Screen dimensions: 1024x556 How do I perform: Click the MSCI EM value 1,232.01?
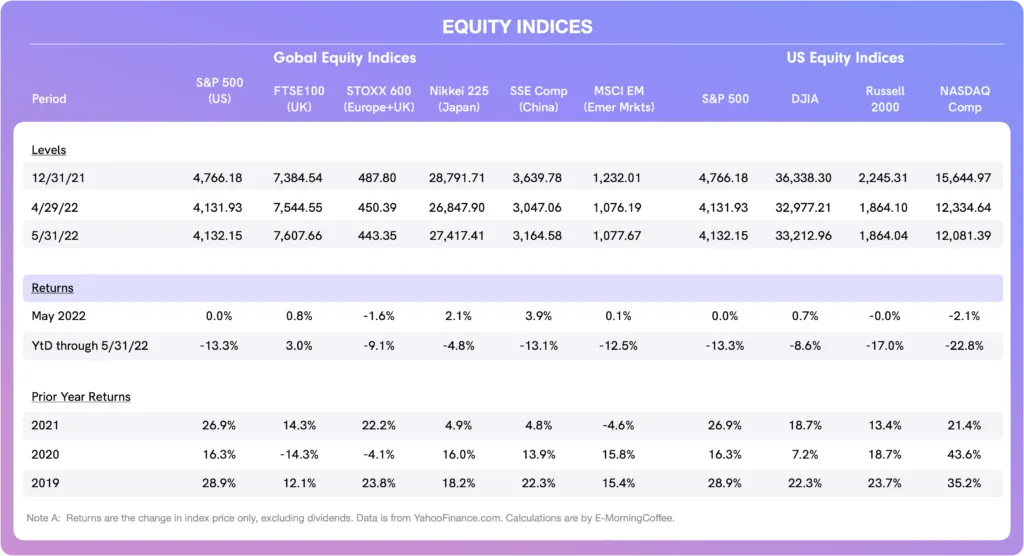(x=617, y=178)
